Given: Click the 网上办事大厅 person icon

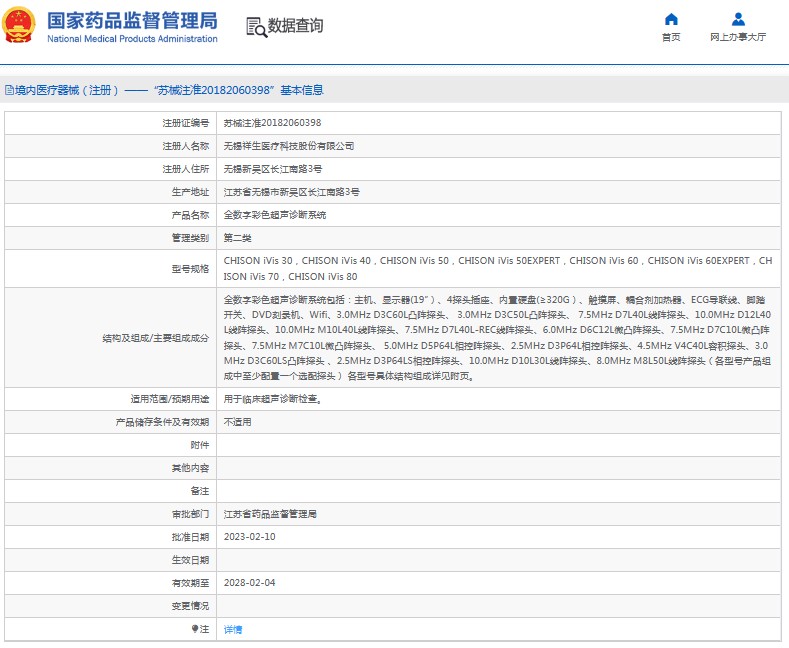Looking at the screenshot, I should pyautogui.click(x=738, y=19).
